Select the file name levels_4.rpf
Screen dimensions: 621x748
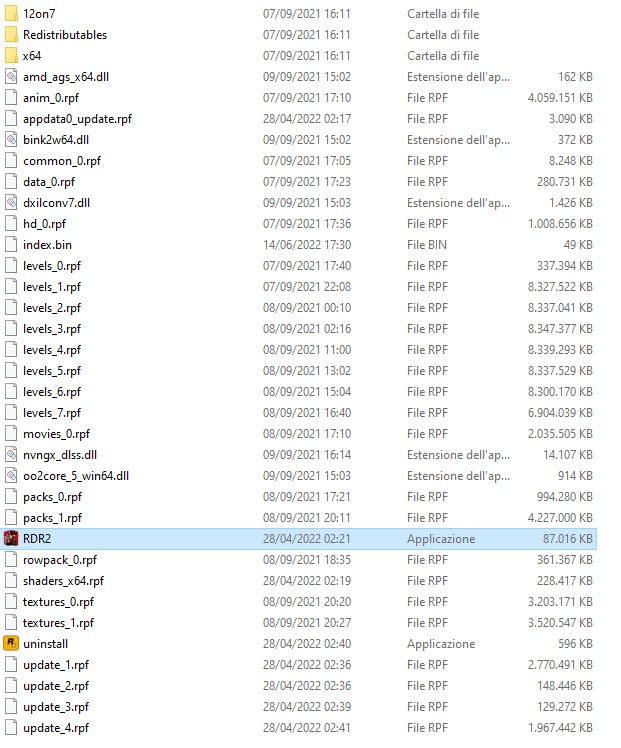point(52,350)
